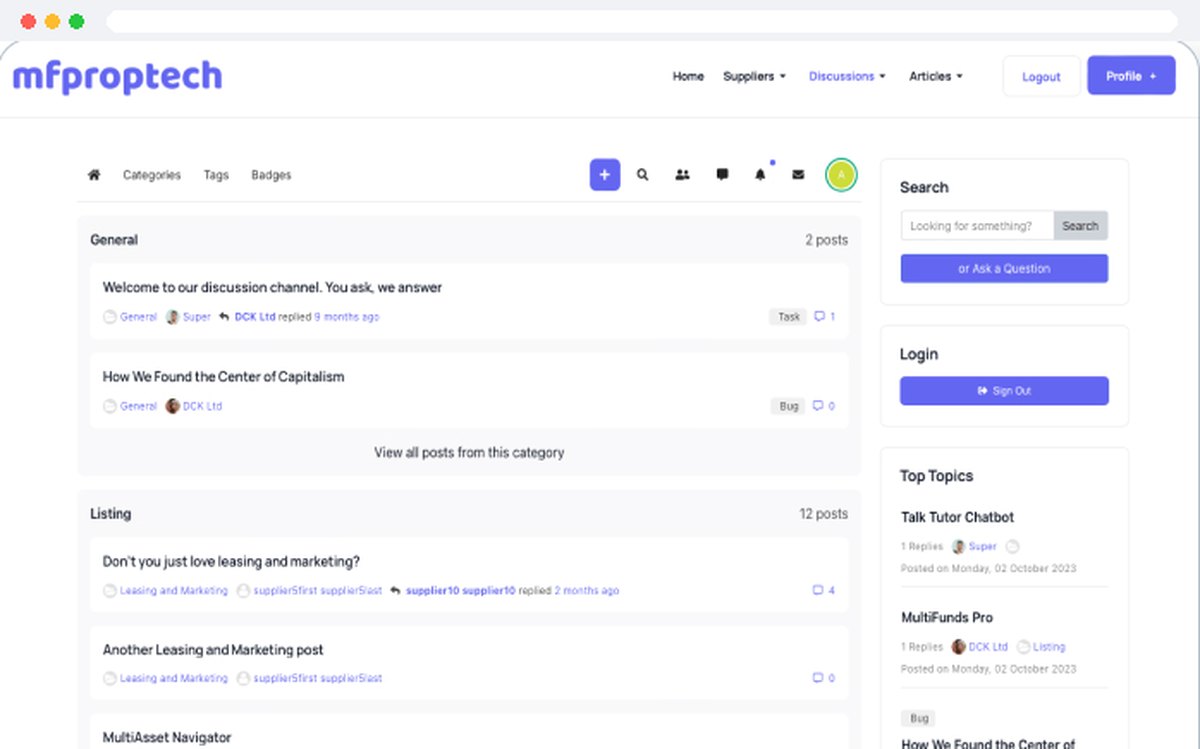The image size is (1200, 749).
Task: Expand the Discussions dropdown menu
Action: 847,76
